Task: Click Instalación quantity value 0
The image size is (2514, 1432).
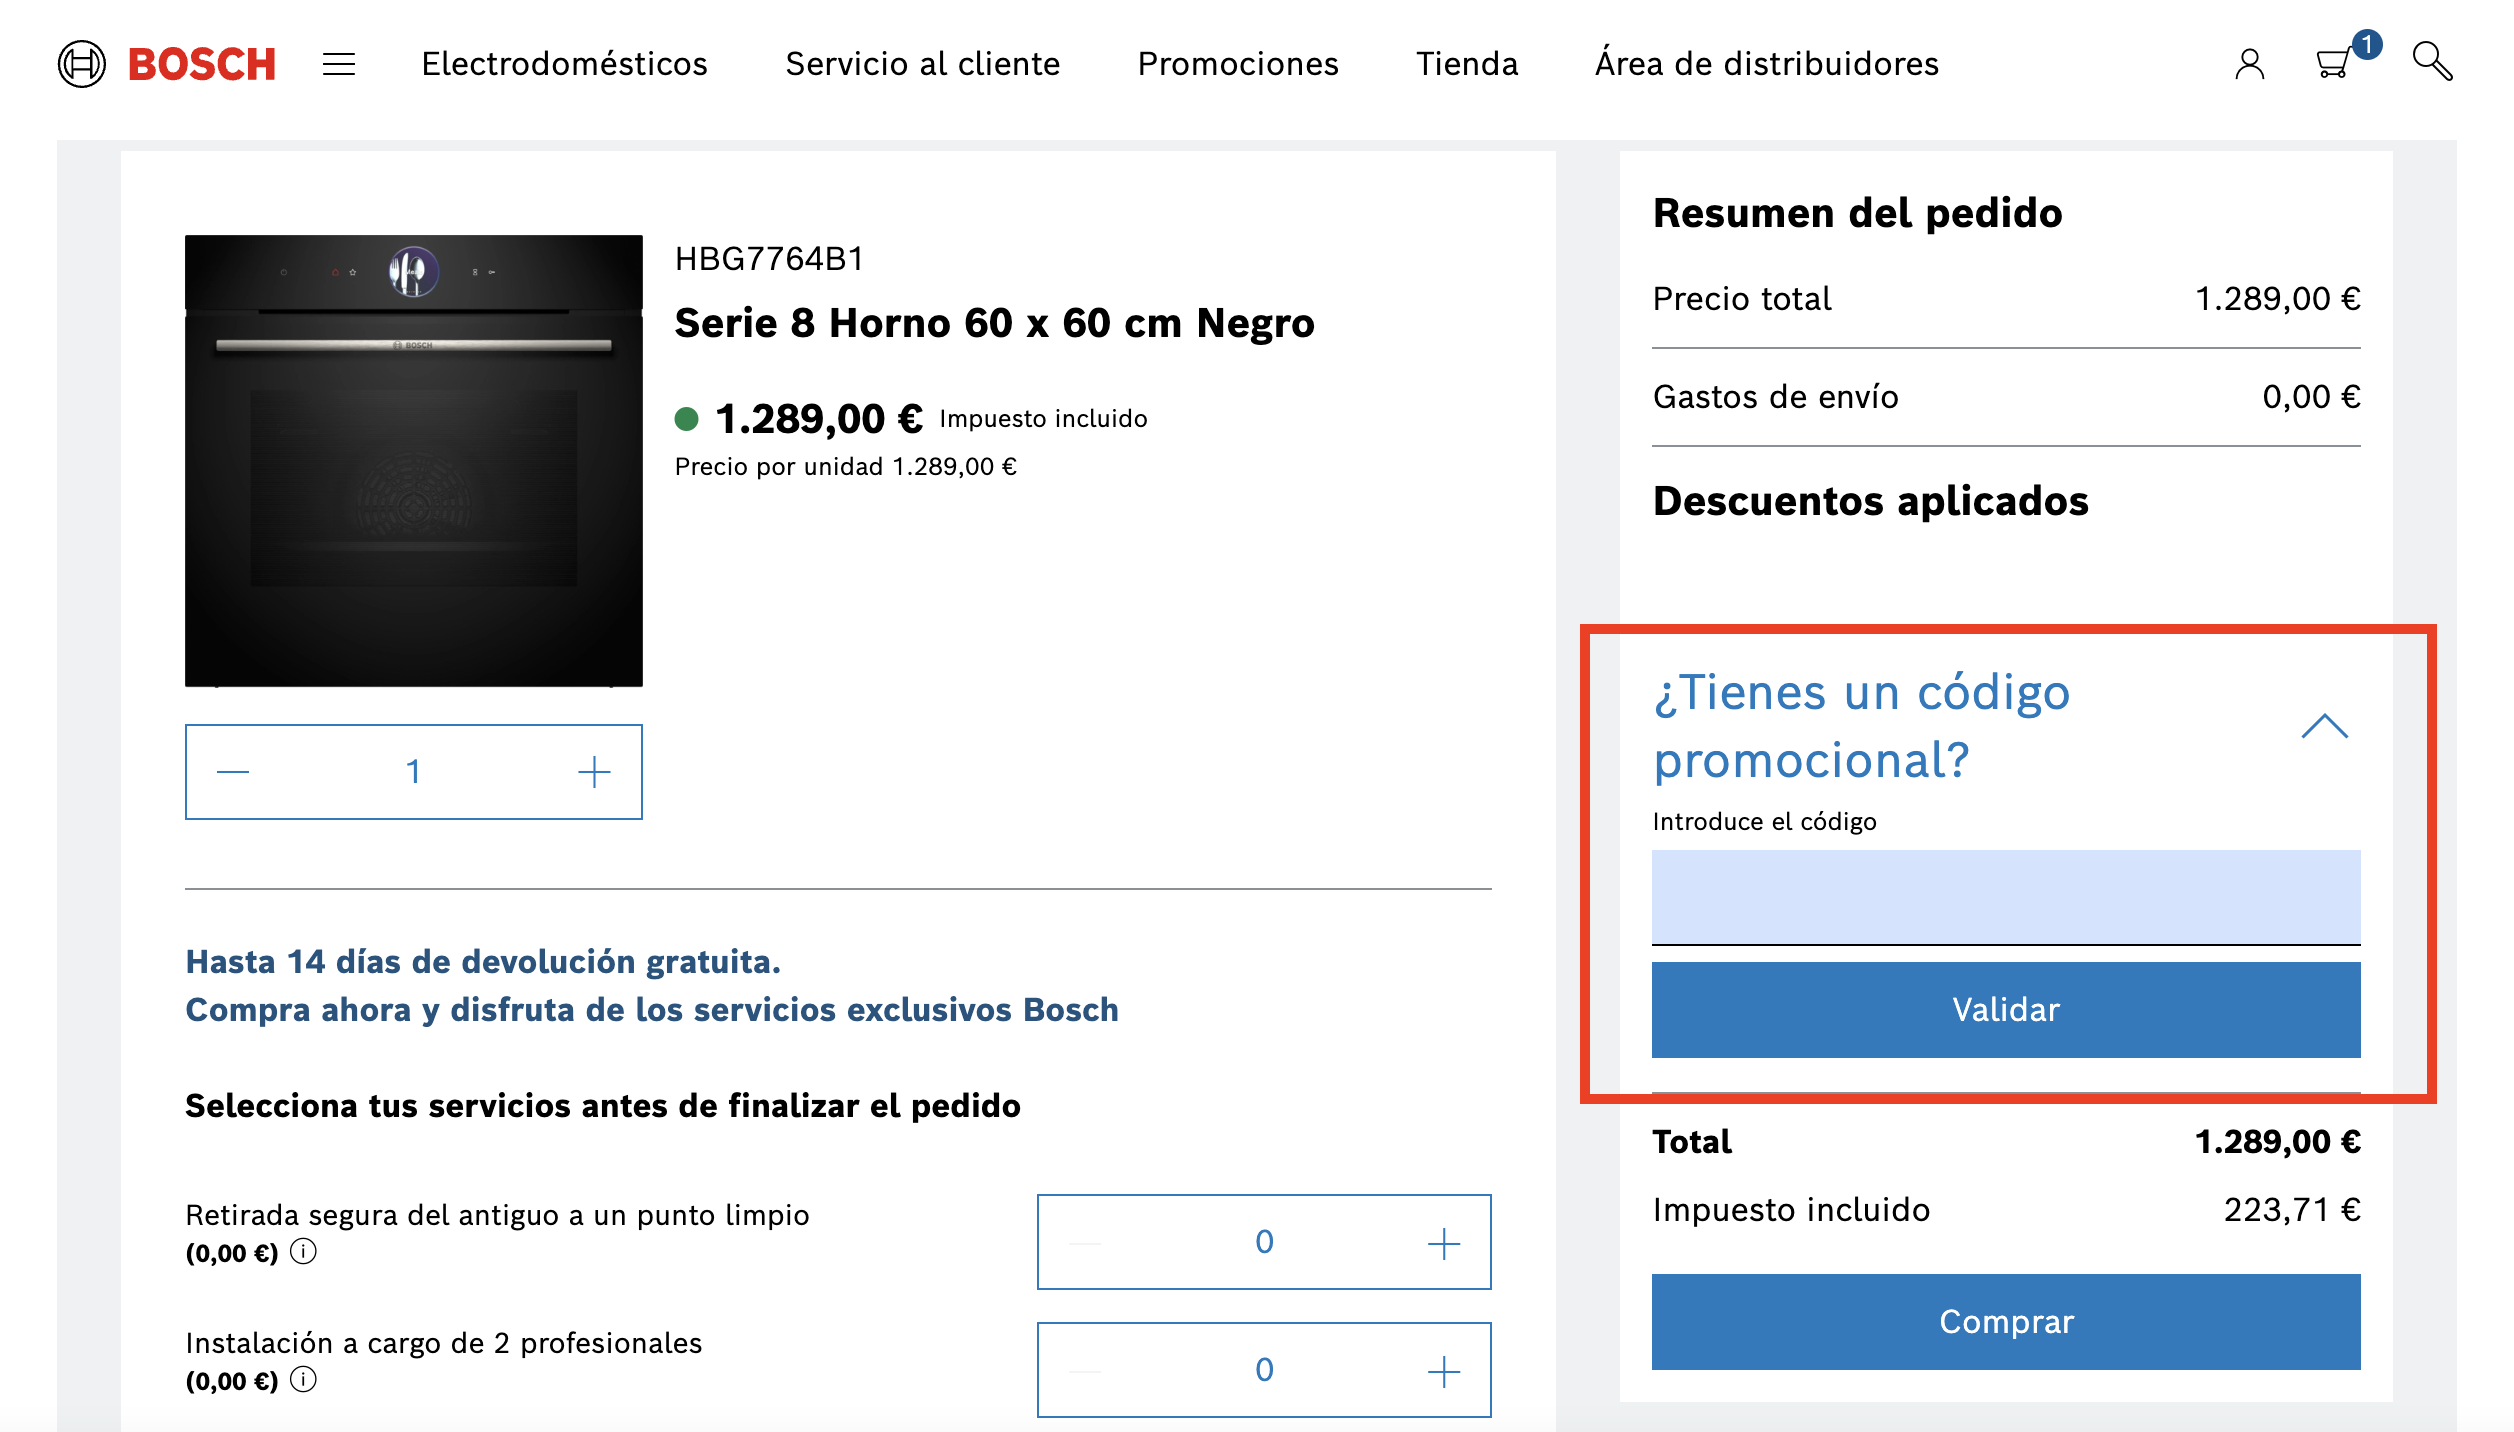Action: click(x=1264, y=1370)
